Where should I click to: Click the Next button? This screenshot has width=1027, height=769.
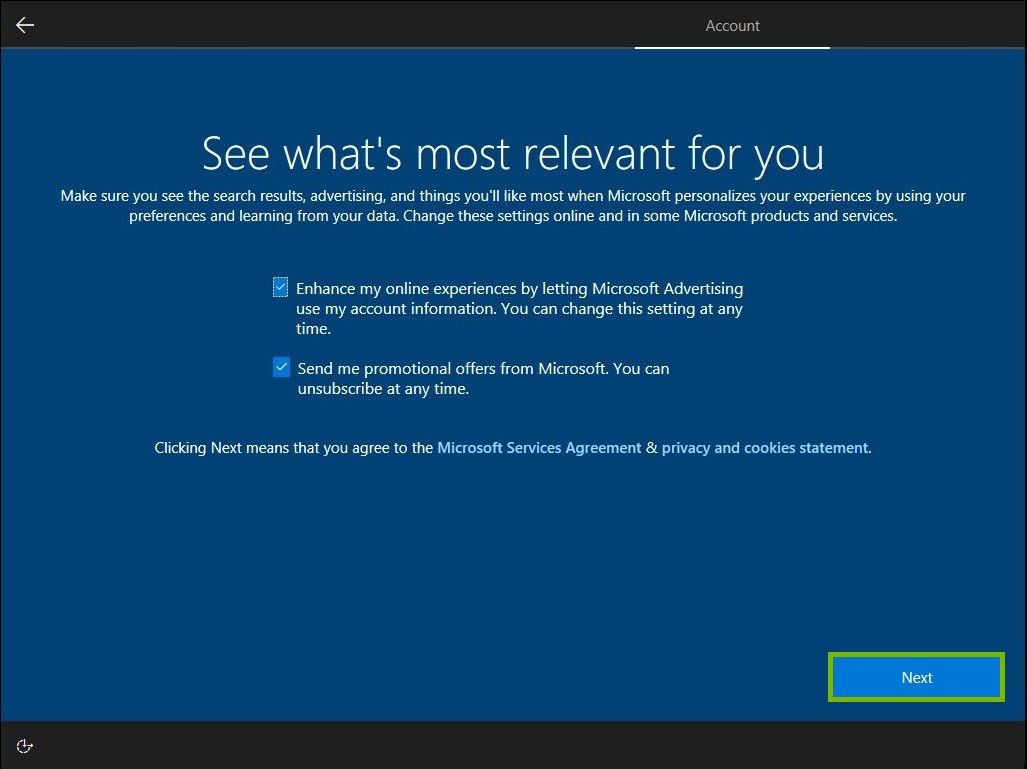(916, 677)
